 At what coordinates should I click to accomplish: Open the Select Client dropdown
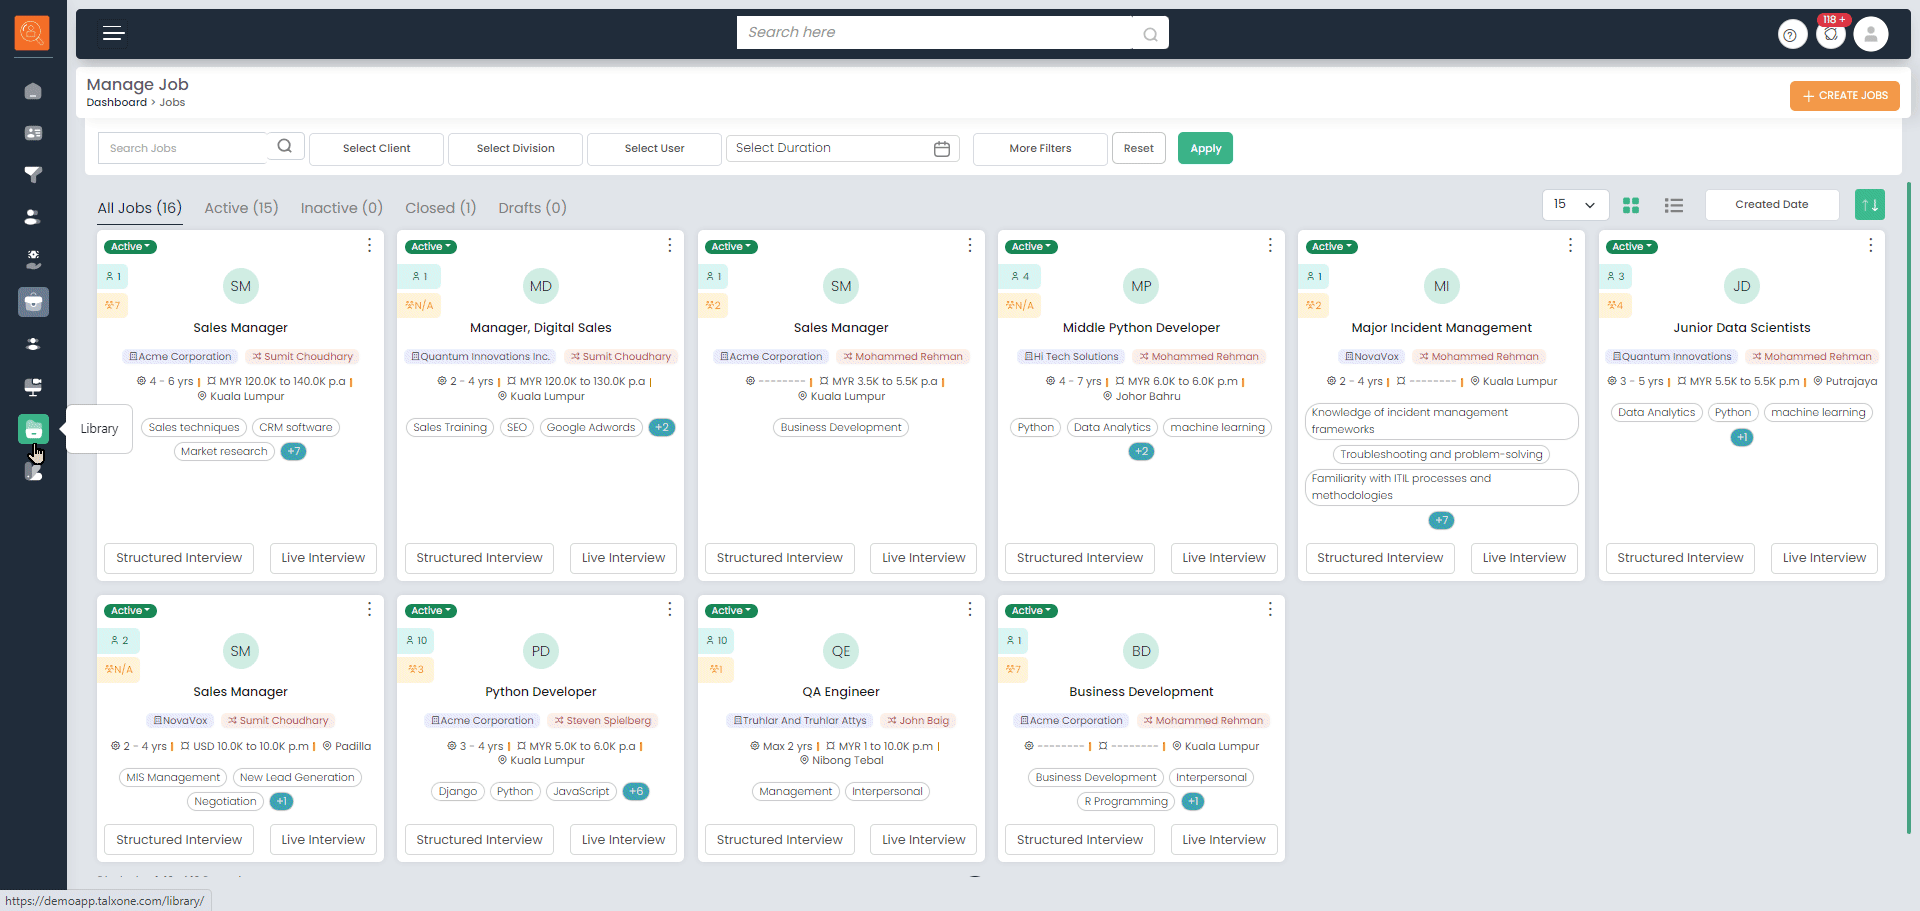376,149
